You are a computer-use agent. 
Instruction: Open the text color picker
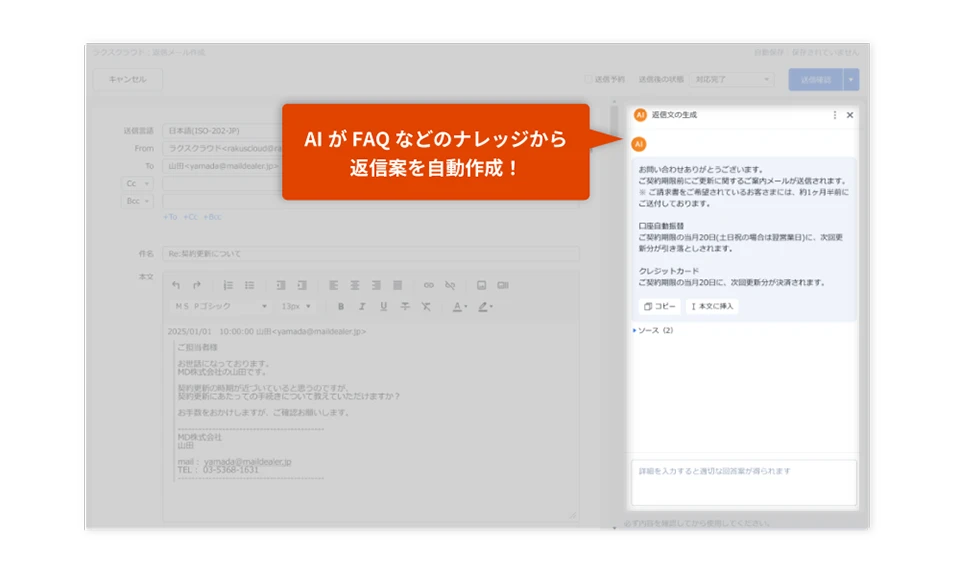point(456,306)
